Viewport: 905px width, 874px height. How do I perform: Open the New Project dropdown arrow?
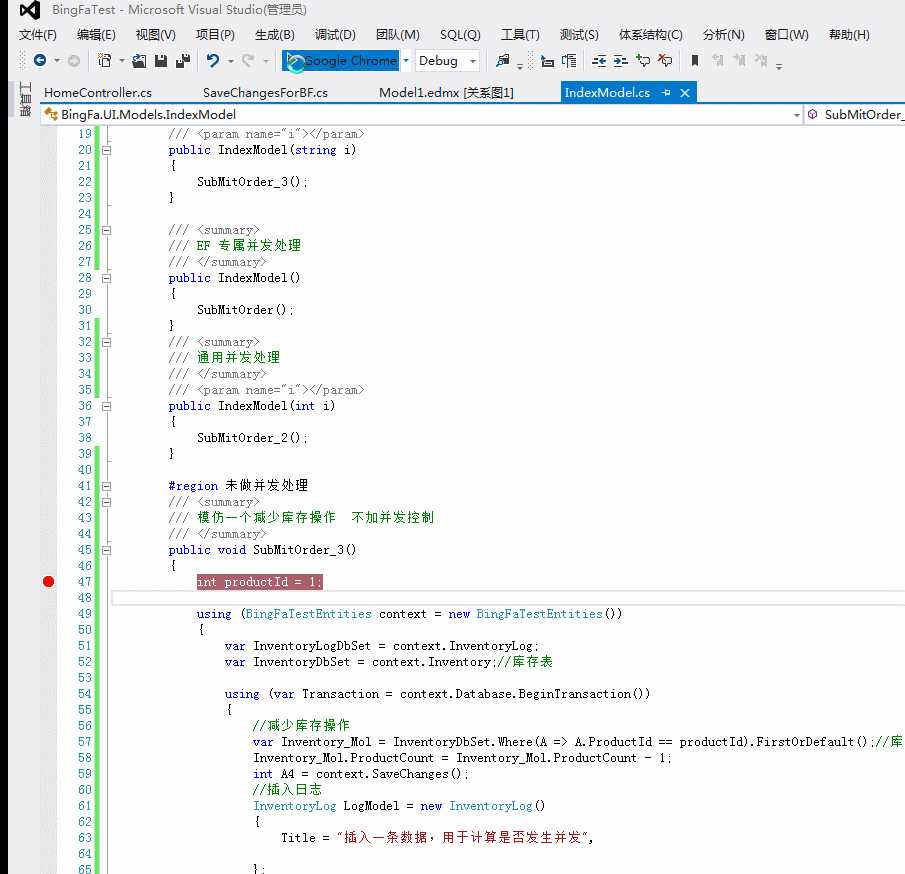click(121, 61)
